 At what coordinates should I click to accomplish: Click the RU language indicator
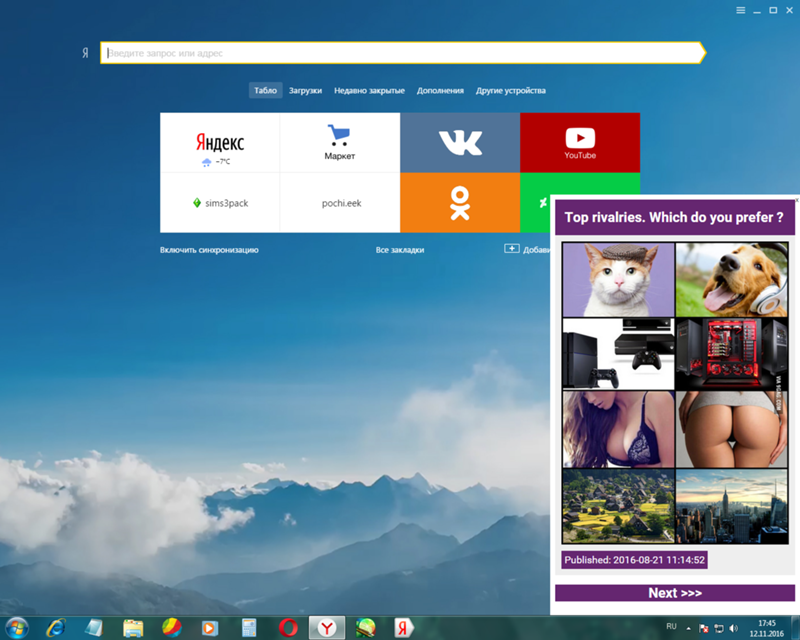pos(671,626)
